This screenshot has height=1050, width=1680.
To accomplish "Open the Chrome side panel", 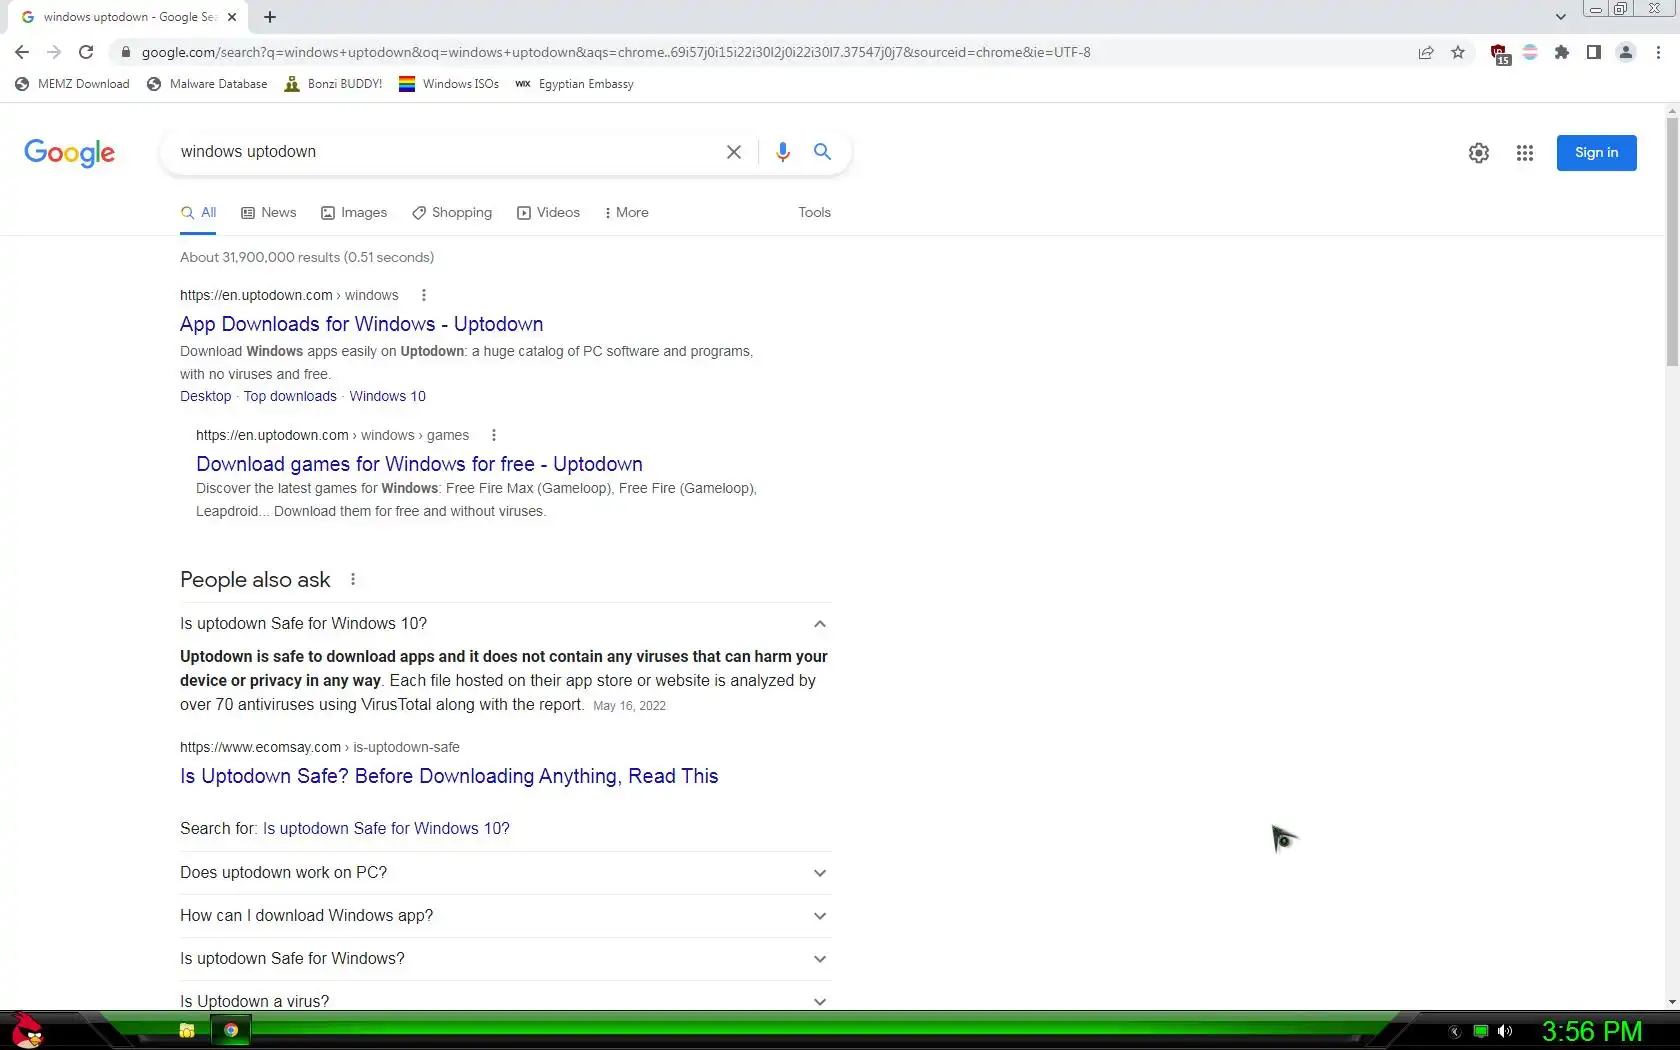I will [1594, 52].
